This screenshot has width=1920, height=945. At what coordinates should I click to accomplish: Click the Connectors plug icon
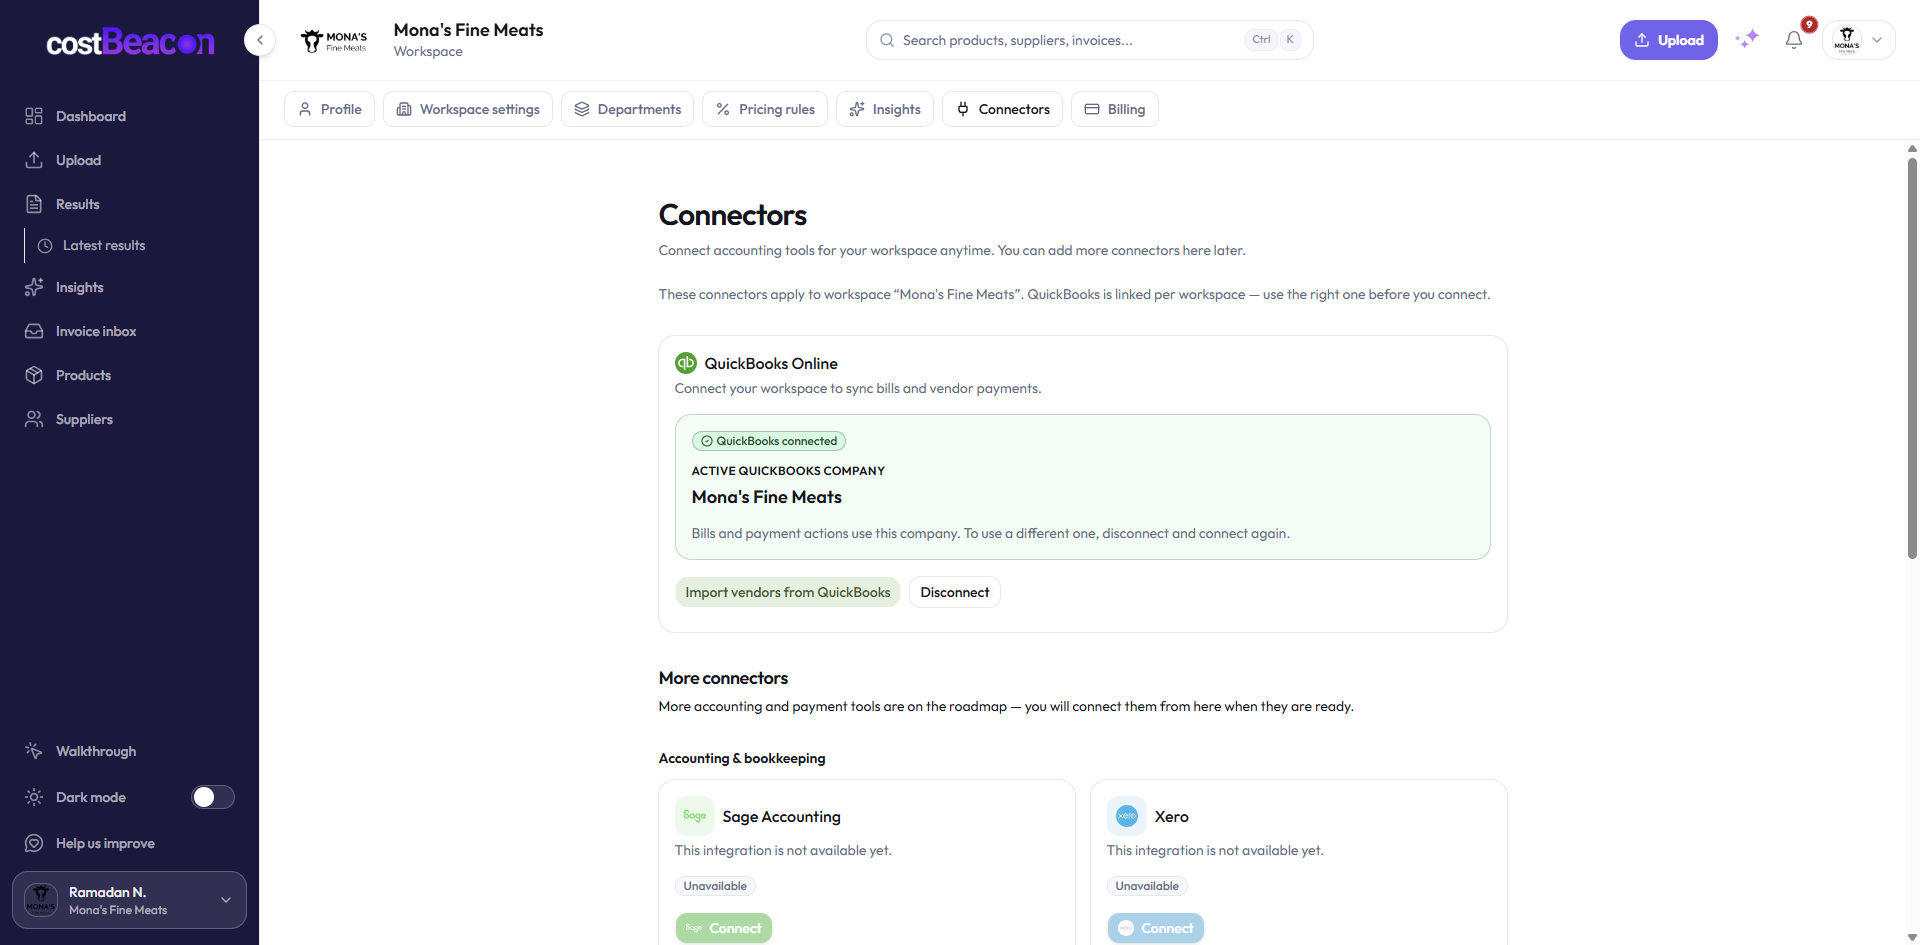tap(963, 109)
